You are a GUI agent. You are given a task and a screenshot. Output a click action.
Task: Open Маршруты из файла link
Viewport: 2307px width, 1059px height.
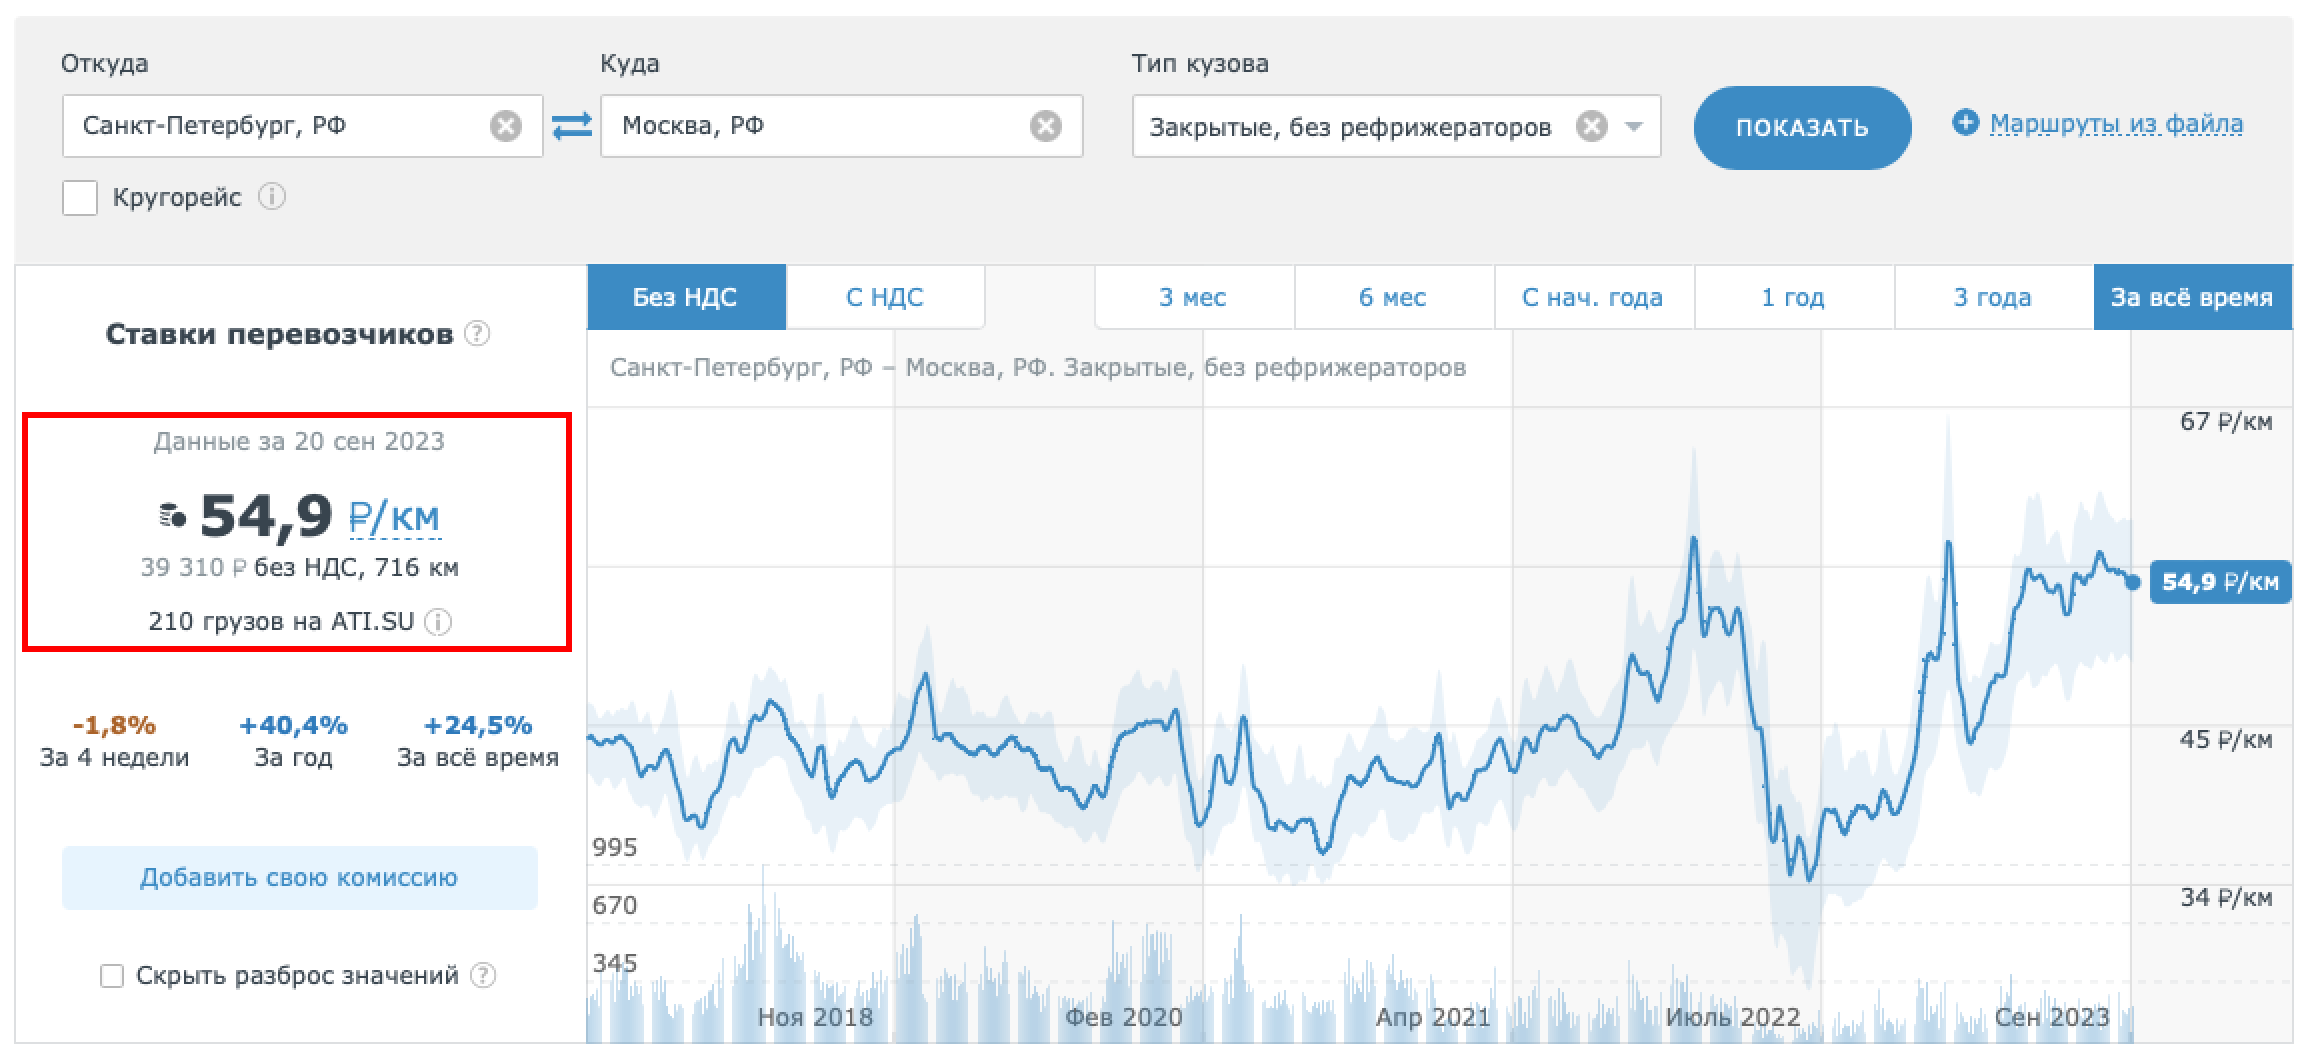[x=2116, y=124]
